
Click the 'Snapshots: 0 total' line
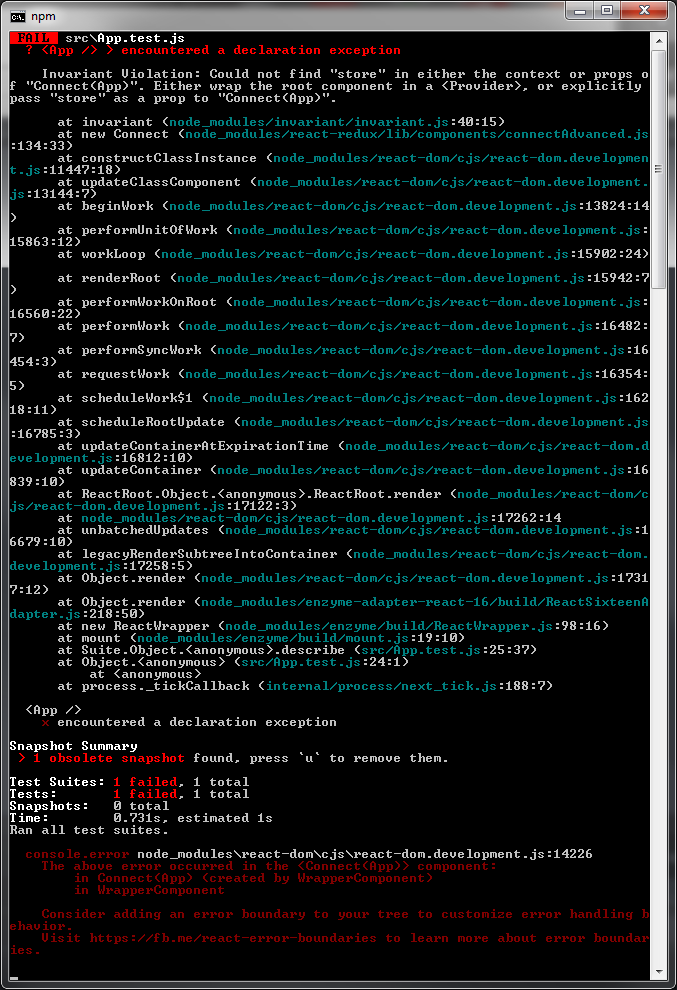click(x=90, y=806)
